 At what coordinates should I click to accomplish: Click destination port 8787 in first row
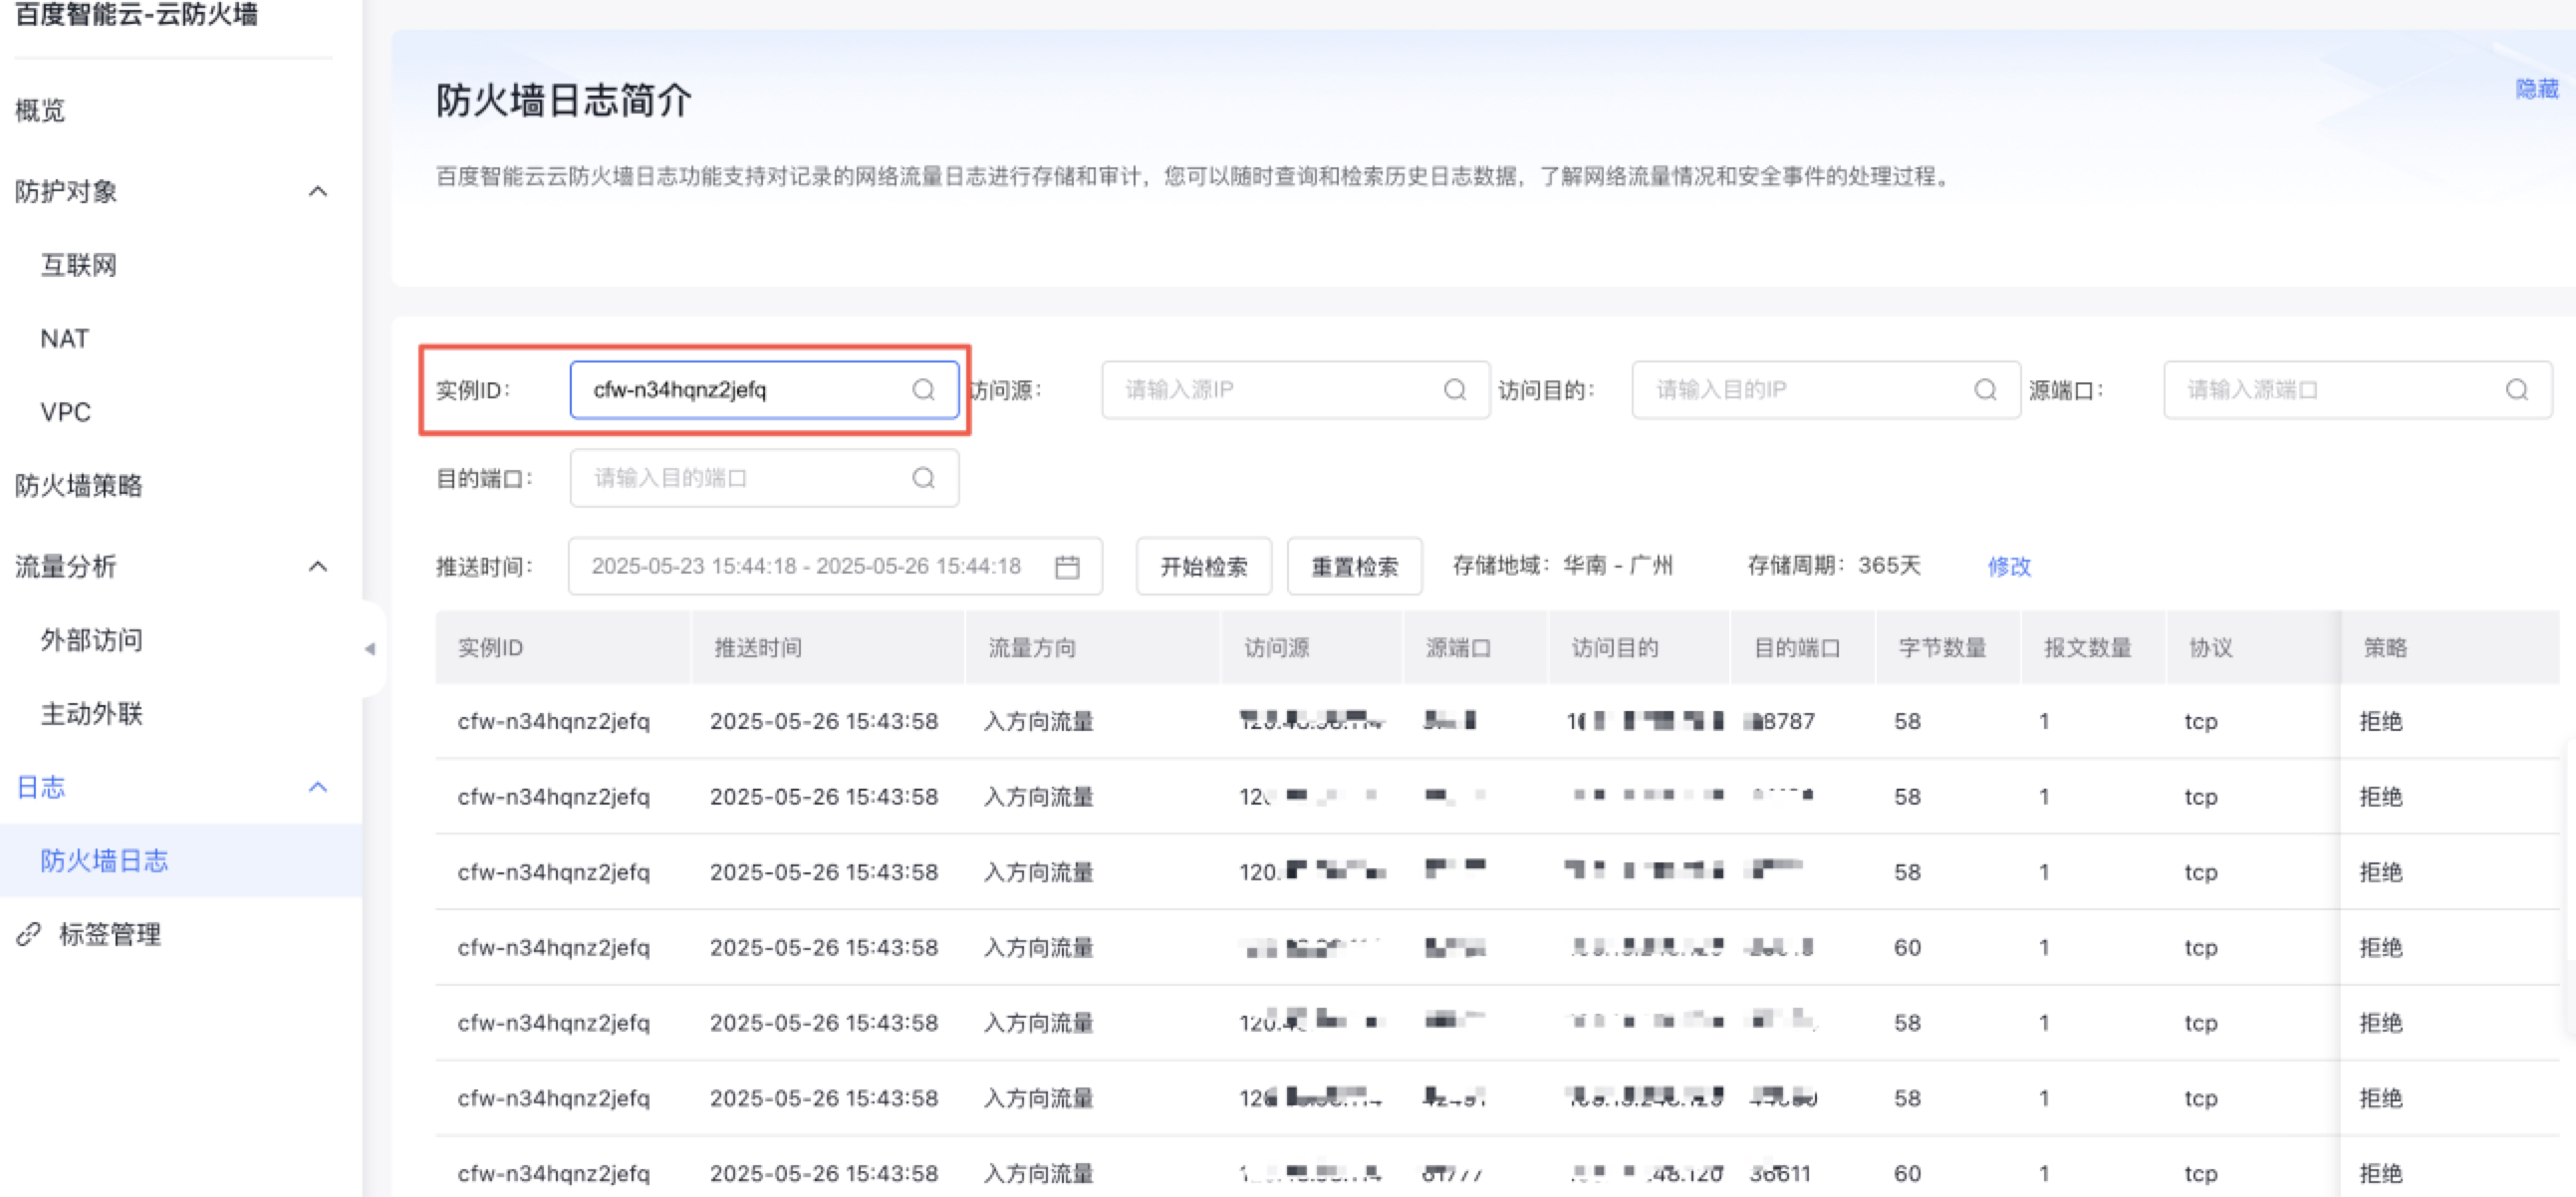(x=1781, y=721)
